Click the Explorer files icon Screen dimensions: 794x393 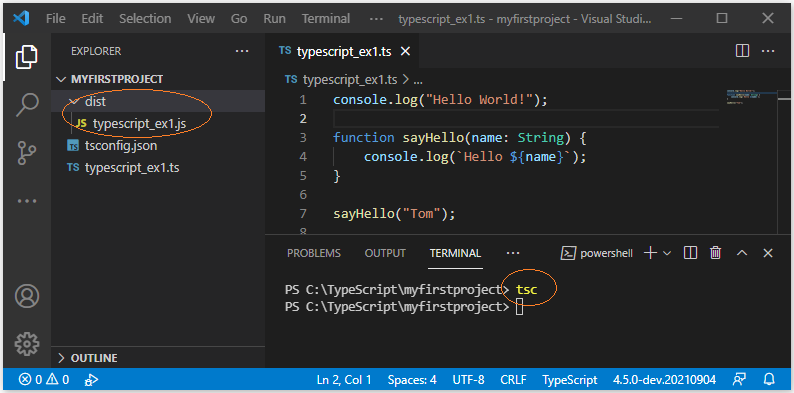point(27,57)
